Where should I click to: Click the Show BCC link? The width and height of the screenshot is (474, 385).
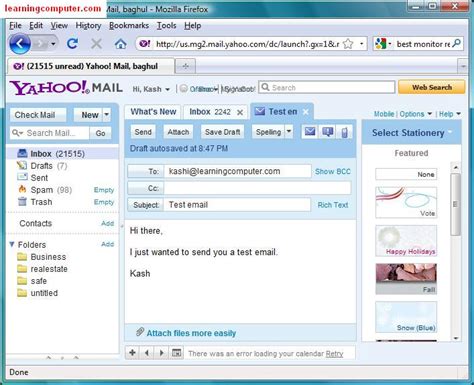(333, 171)
